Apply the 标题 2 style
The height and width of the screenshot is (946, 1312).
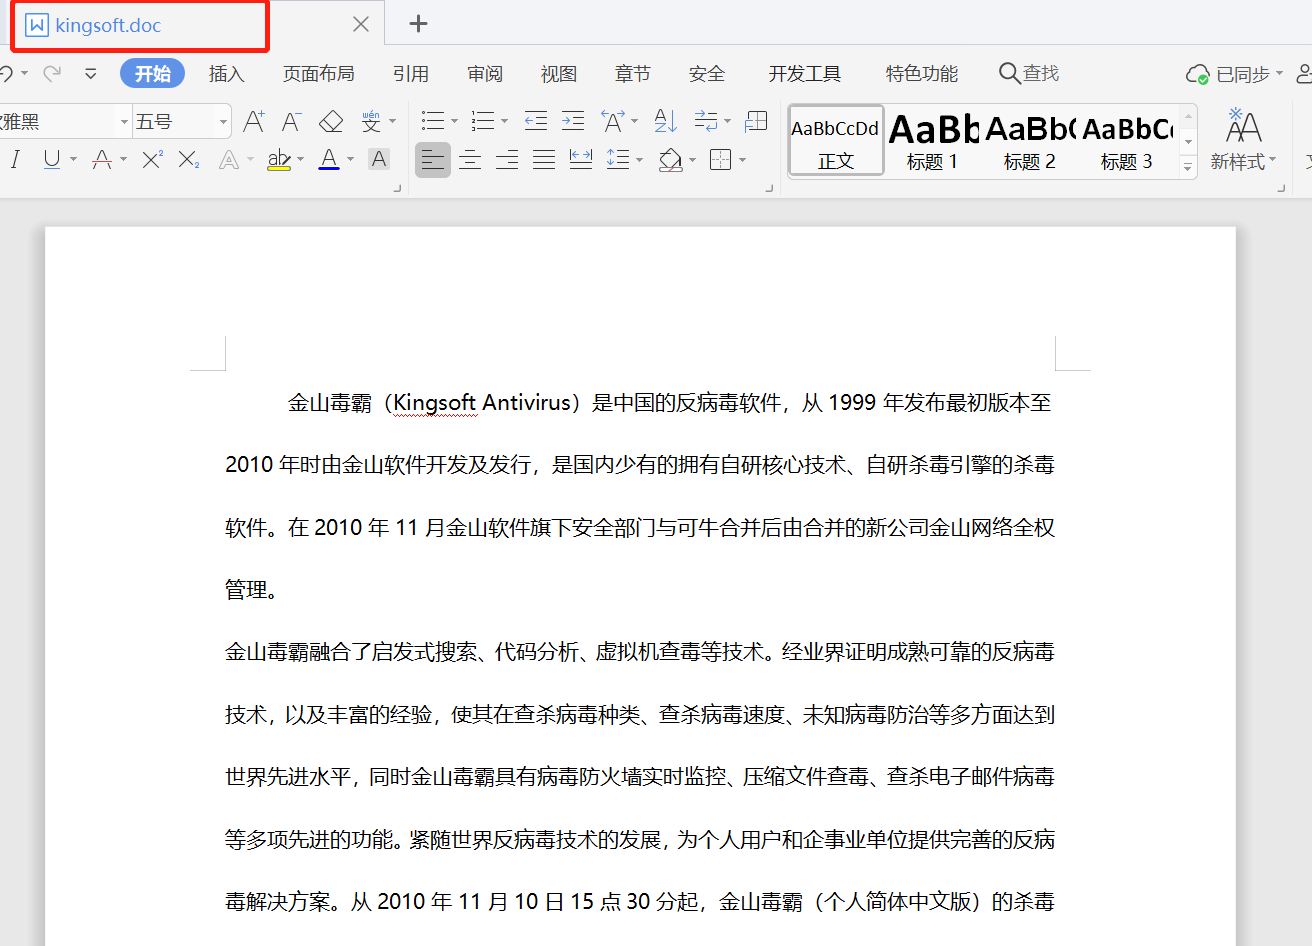[1030, 141]
